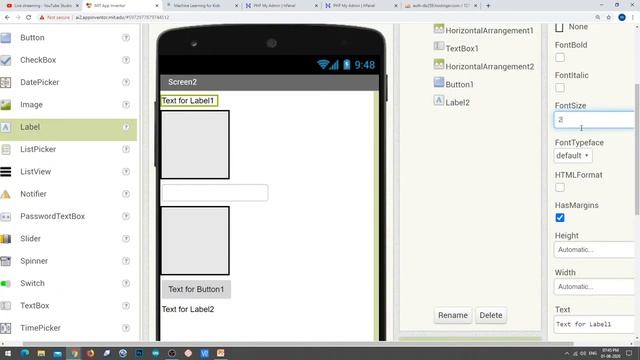Screen dimensions: 640x360
Task: Enable the FontBold checkbox
Action: click(x=560, y=58)
